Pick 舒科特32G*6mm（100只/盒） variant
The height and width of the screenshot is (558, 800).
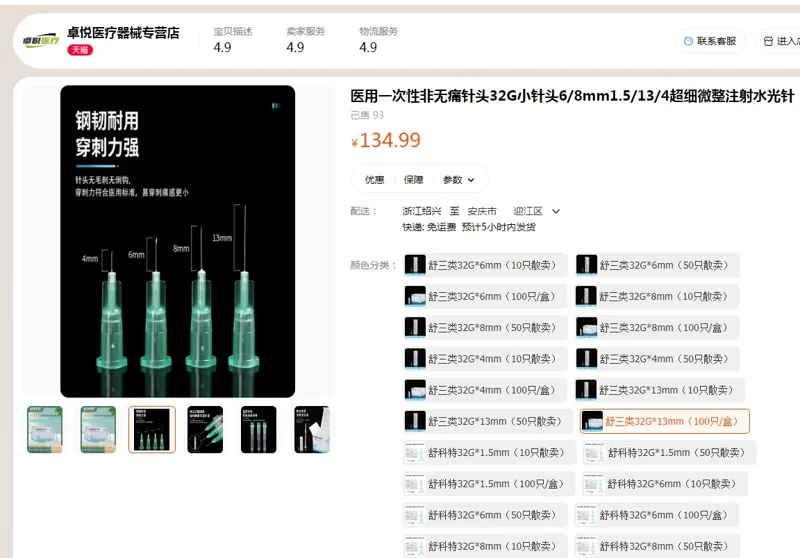[657, 515]
